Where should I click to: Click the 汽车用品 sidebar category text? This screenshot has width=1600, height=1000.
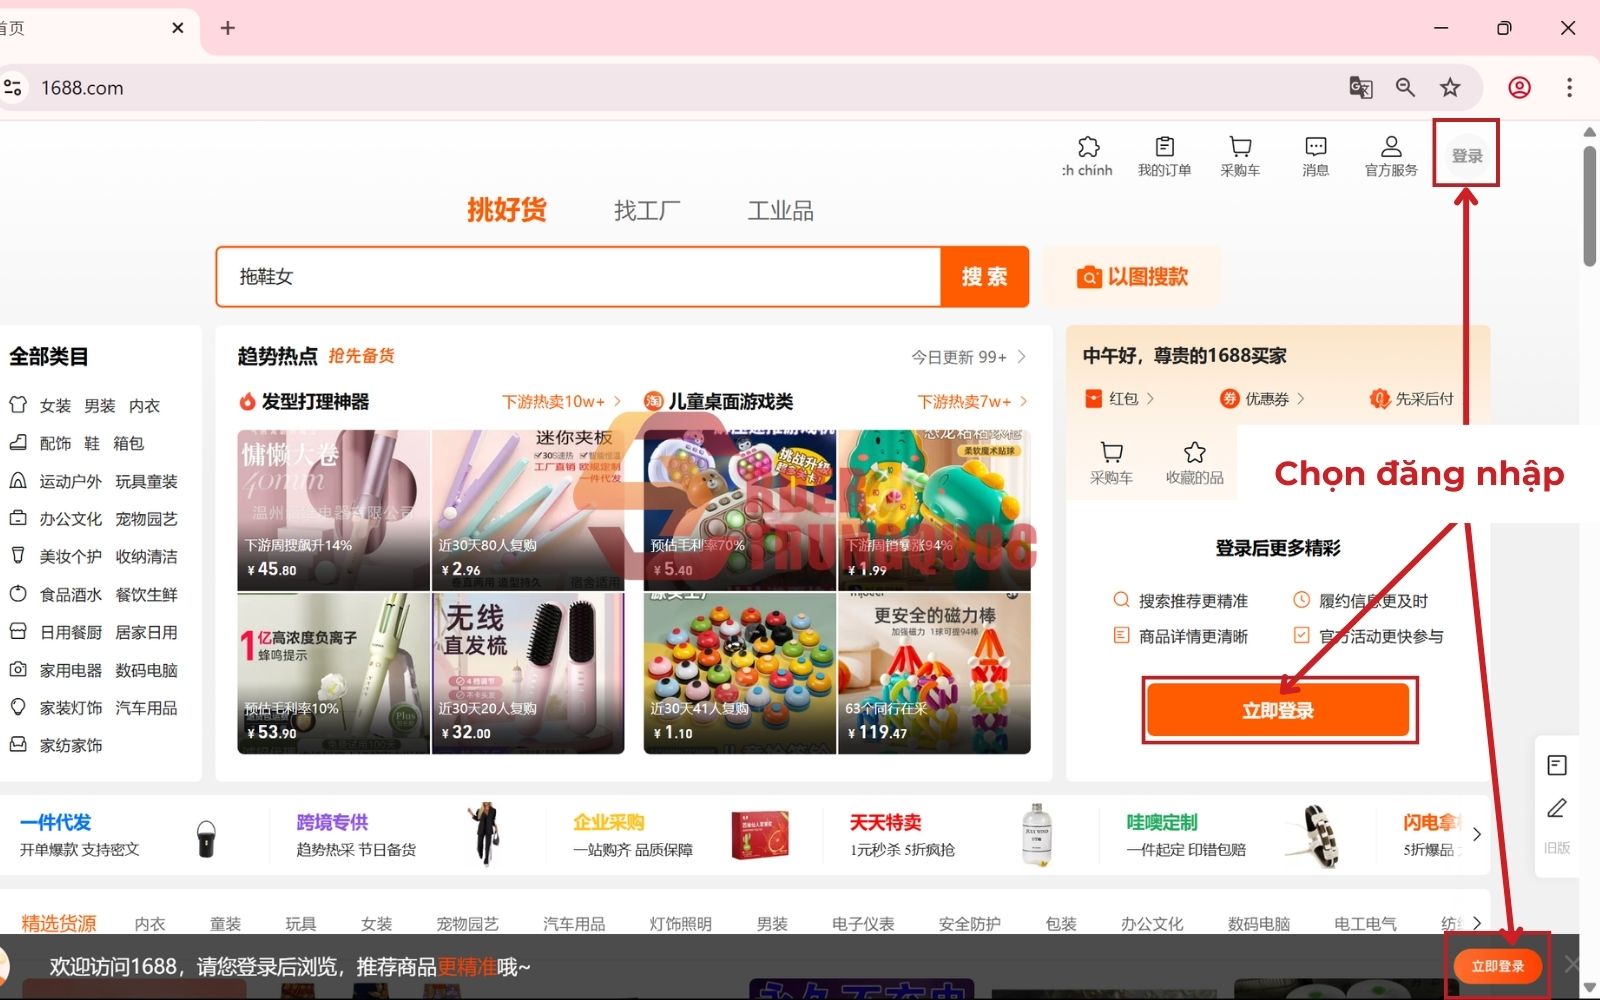pyautogui.click(x=146, y=708)
